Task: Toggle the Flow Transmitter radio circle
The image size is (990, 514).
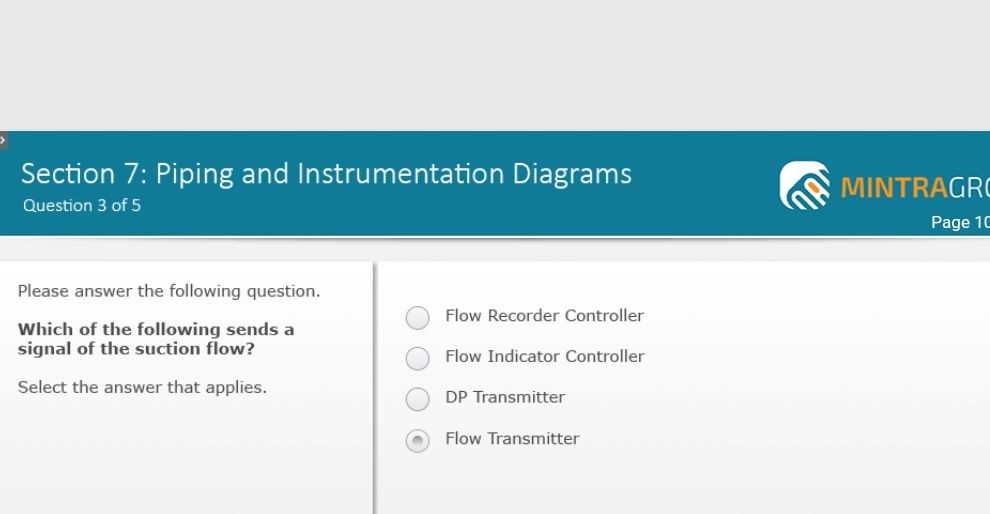Action: pyautogui.click(x=417, y=440)
